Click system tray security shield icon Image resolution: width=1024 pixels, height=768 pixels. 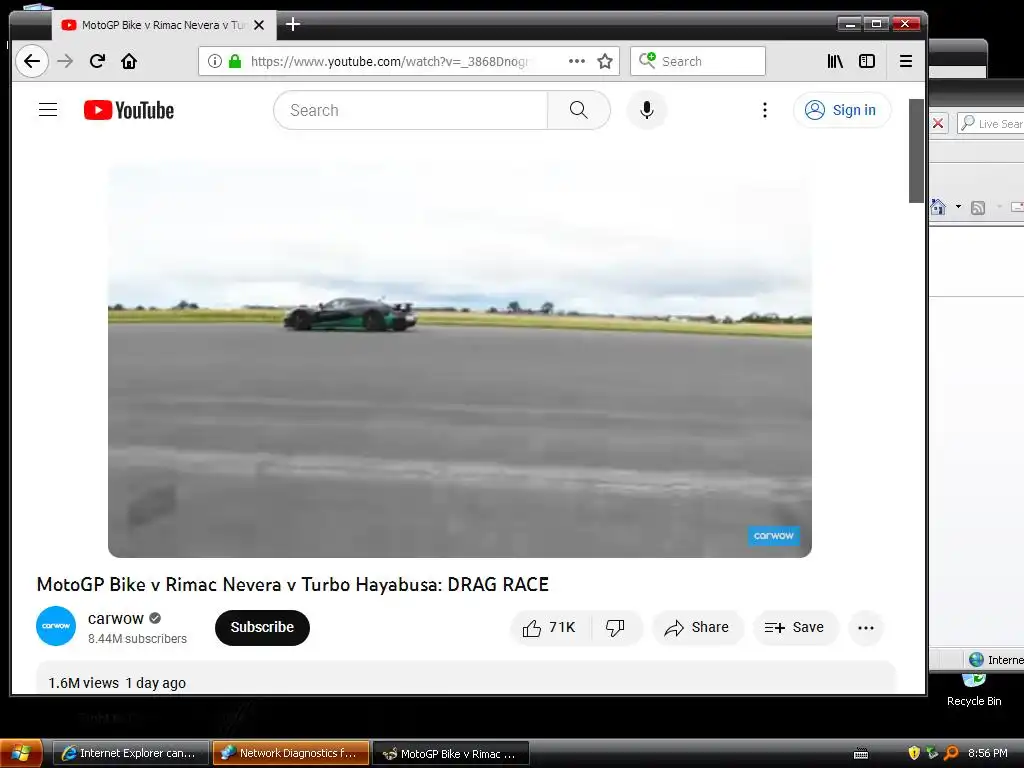click(914, 753)
